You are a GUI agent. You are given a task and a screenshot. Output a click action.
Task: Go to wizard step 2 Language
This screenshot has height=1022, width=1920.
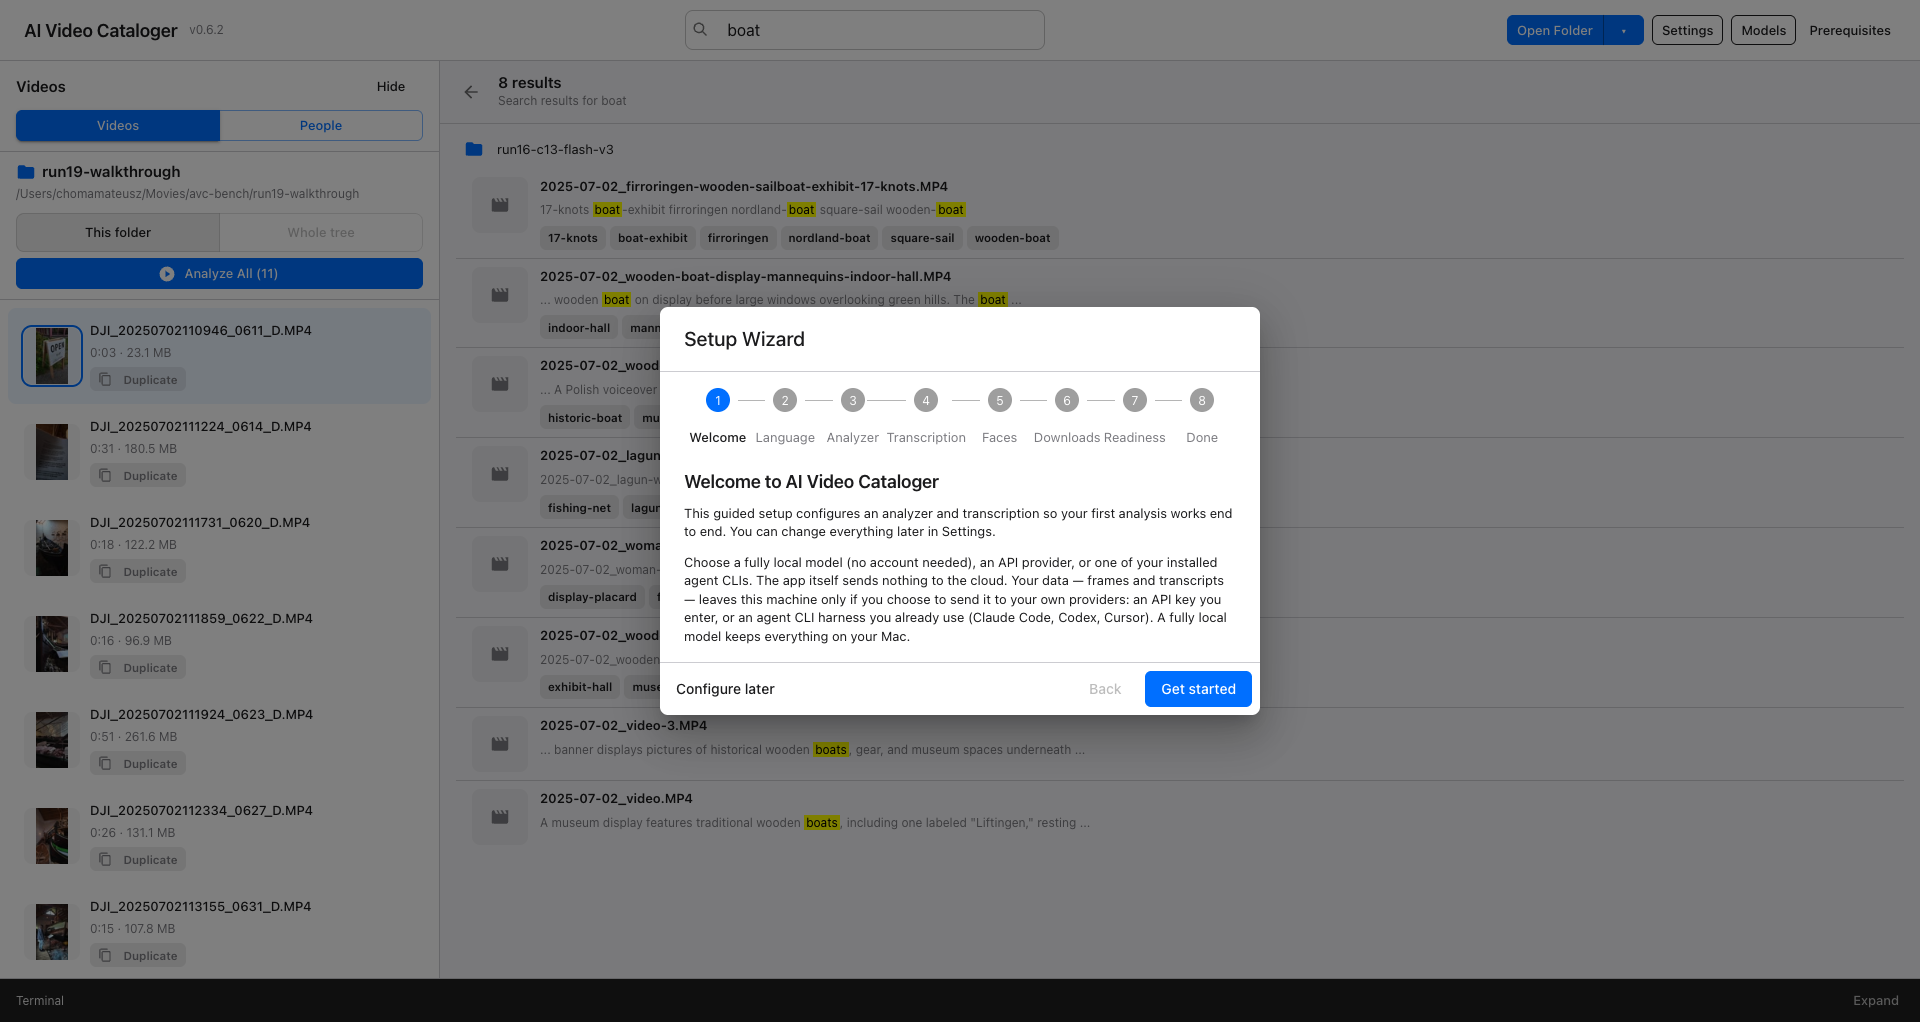(785, 401)
